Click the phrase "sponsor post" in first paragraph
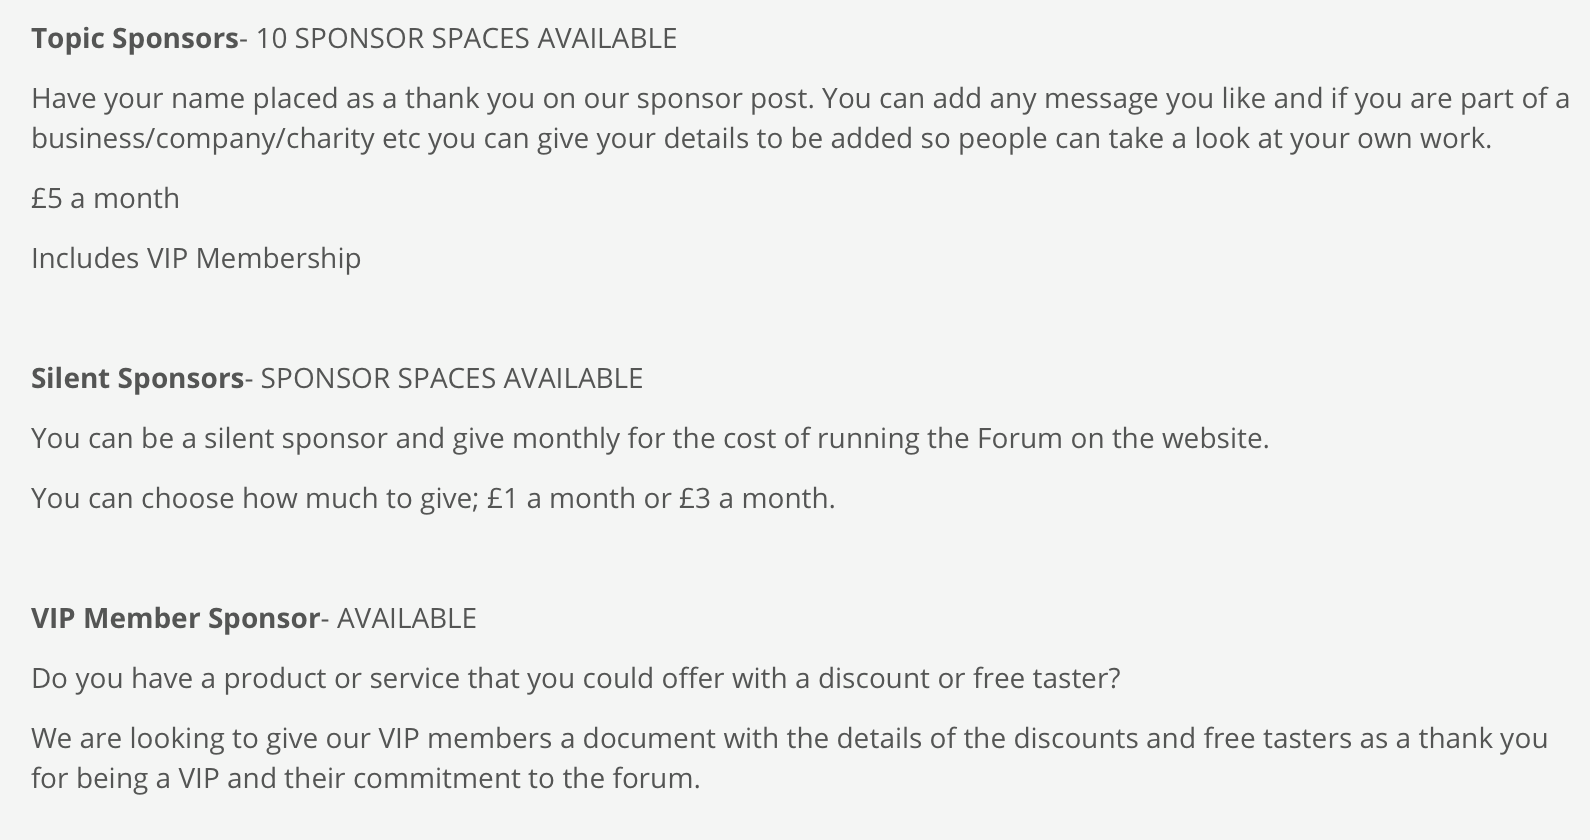The height and width of the screenshot is (840, 1590). (724, 99)
